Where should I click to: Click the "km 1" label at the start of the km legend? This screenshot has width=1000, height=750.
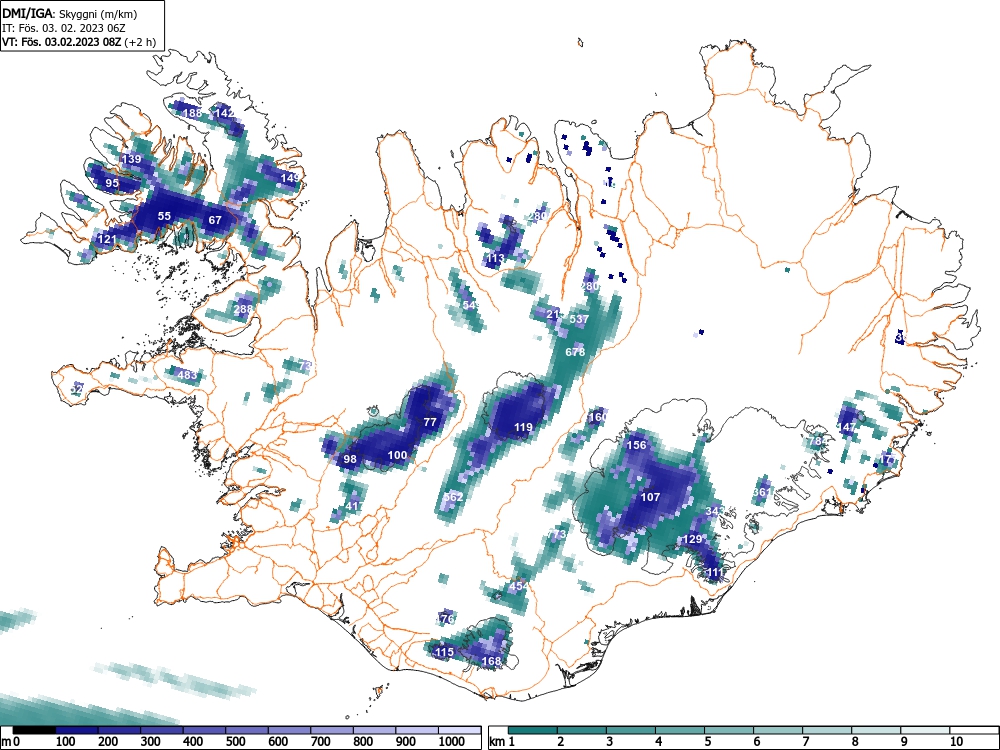[503, 742]
